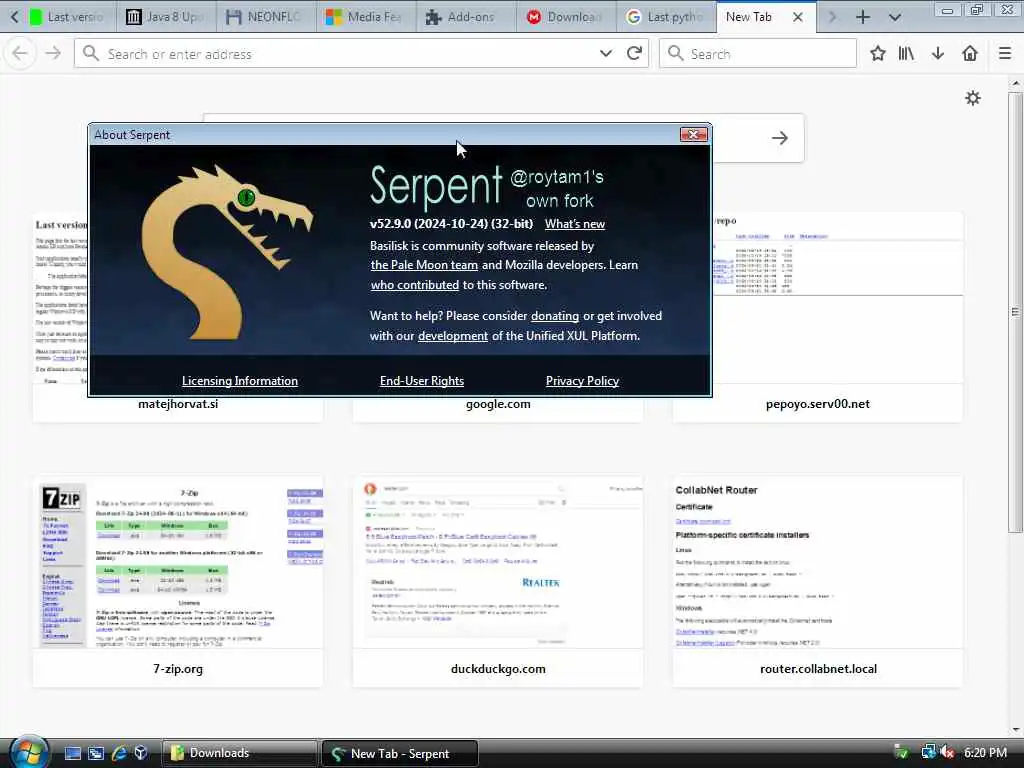Click the bookmark star icon
The width and height of the screenshot is (1024, 768).
878,54
